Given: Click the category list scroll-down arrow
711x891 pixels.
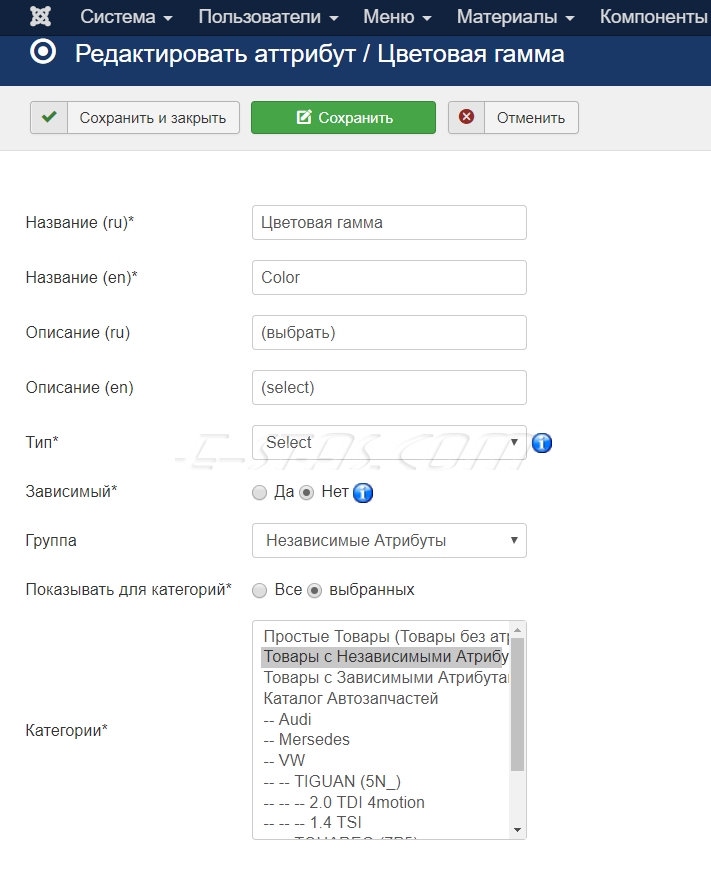Looking at the screenshot, I should (517, 830).
